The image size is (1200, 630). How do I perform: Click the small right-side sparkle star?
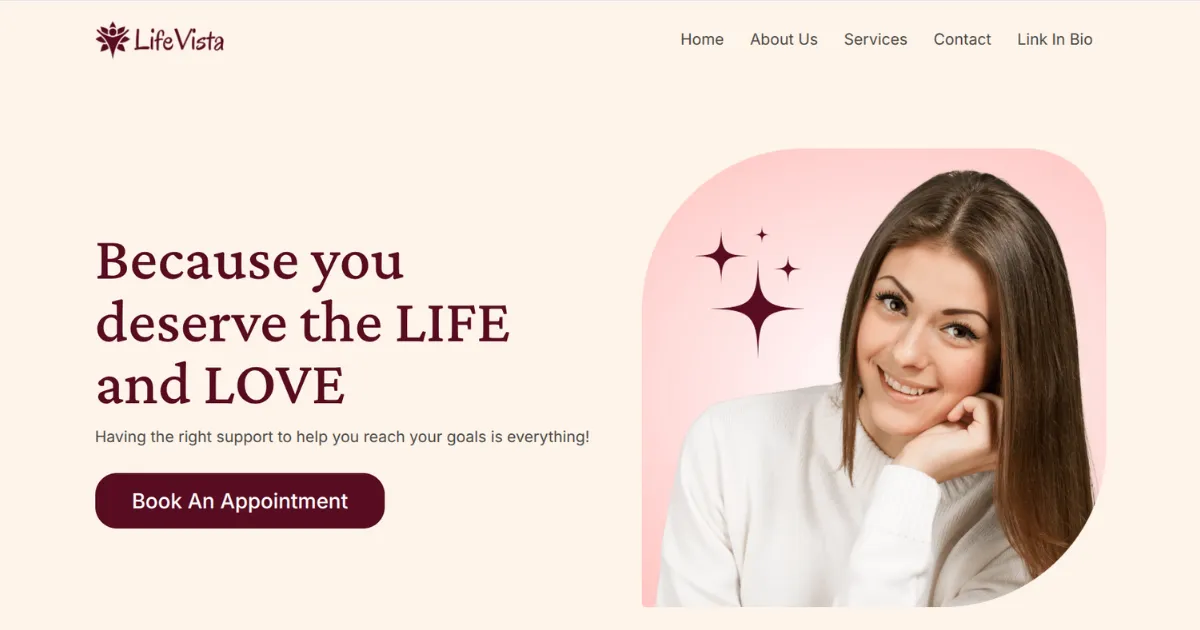[x=788, y=268]
